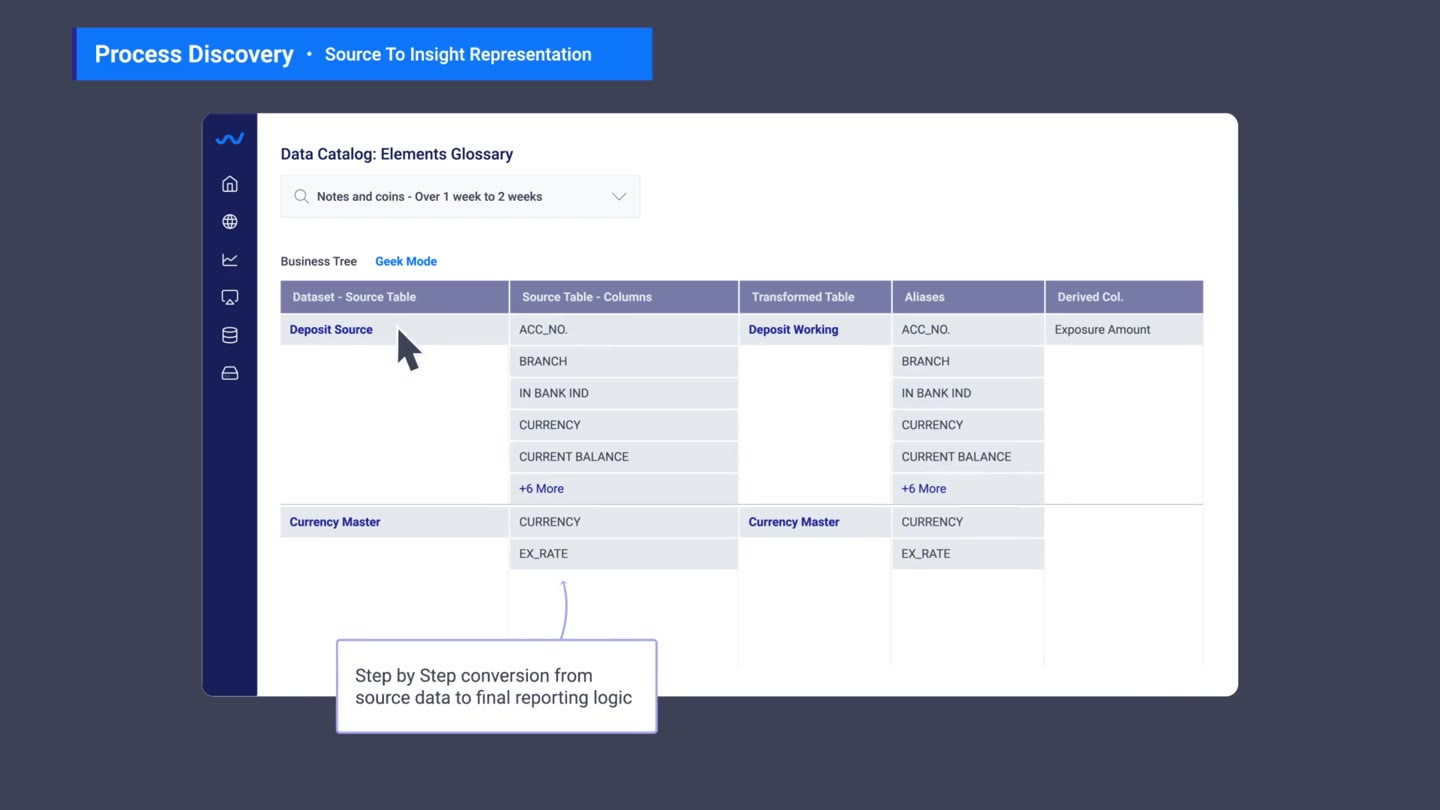Click the storage drive sidebar icon
The width and height of the screenshot is (1440, 810).
coord(230,373)
